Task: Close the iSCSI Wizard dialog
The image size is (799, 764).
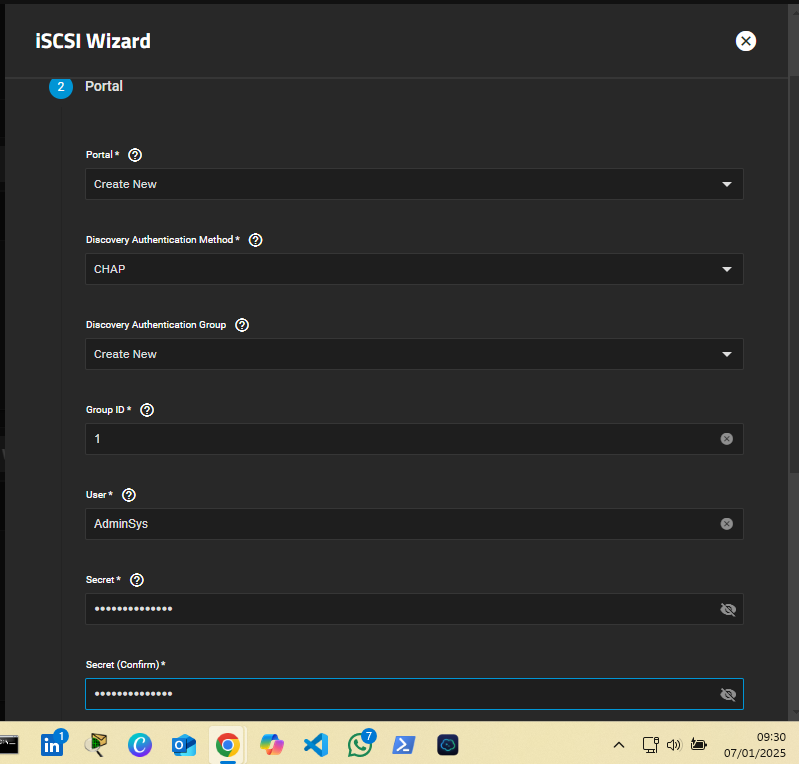Action: pos(745,41)
